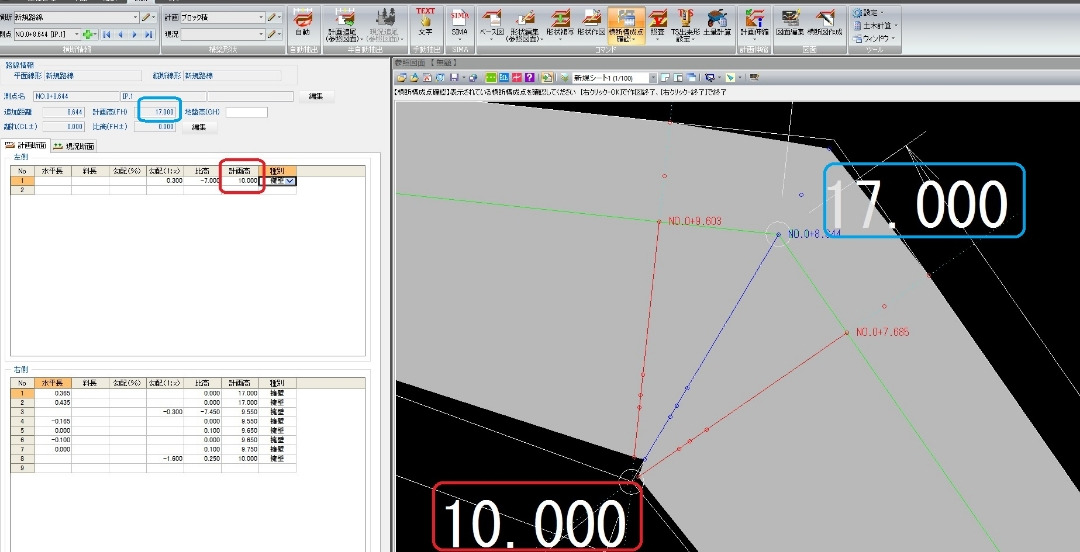The width and height of the screenshot is (1080, 552).
Task: Go to the last station arrow button
Action: point(148,34)
